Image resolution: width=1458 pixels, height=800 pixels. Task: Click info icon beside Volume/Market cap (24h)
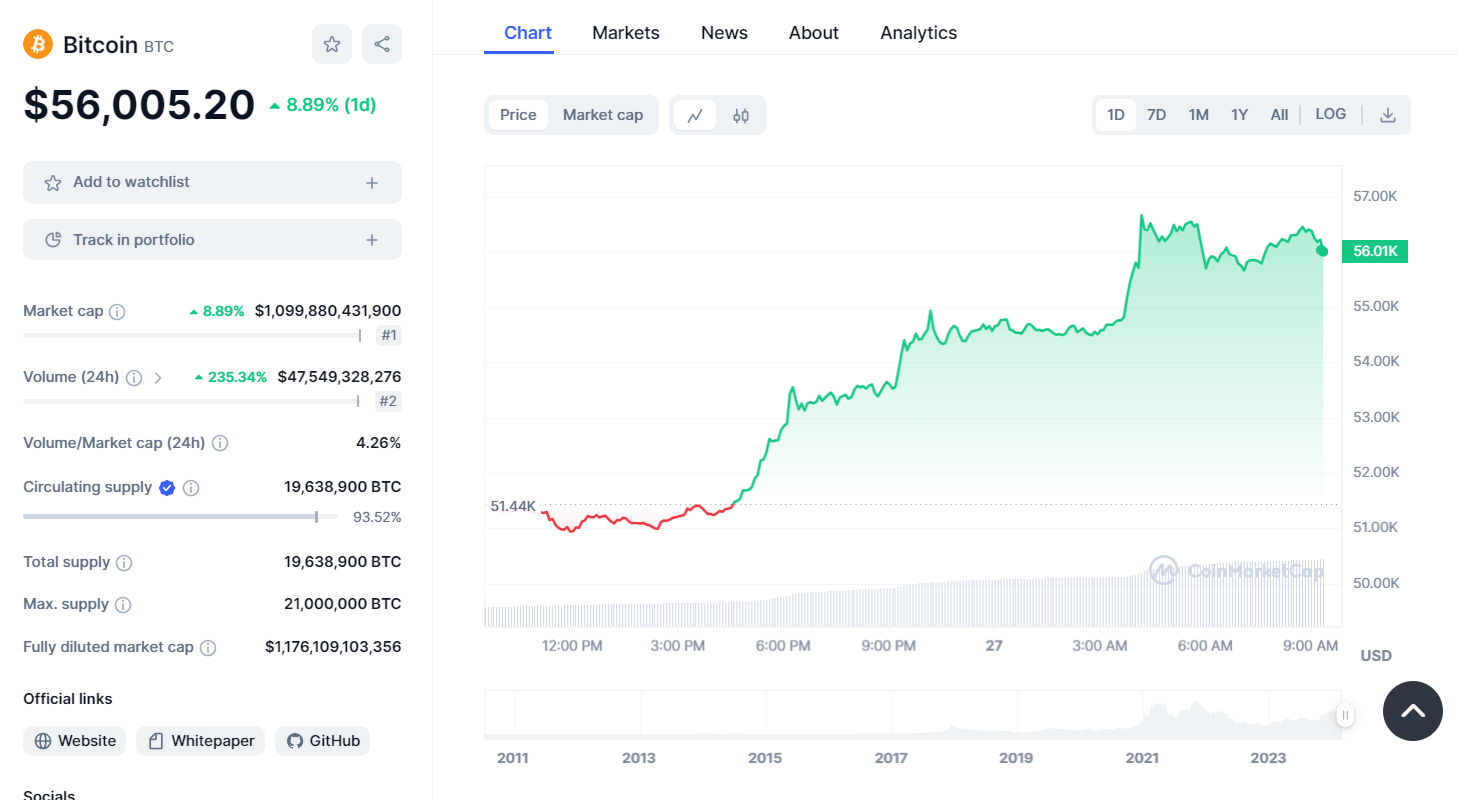tap(220, 443)
